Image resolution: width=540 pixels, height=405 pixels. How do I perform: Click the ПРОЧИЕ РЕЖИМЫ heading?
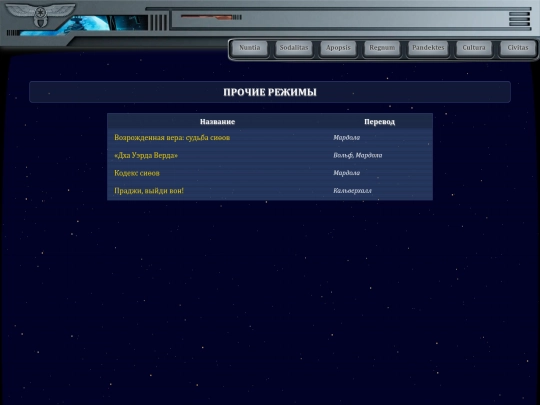pyautogui.click(x=270, y=92)
